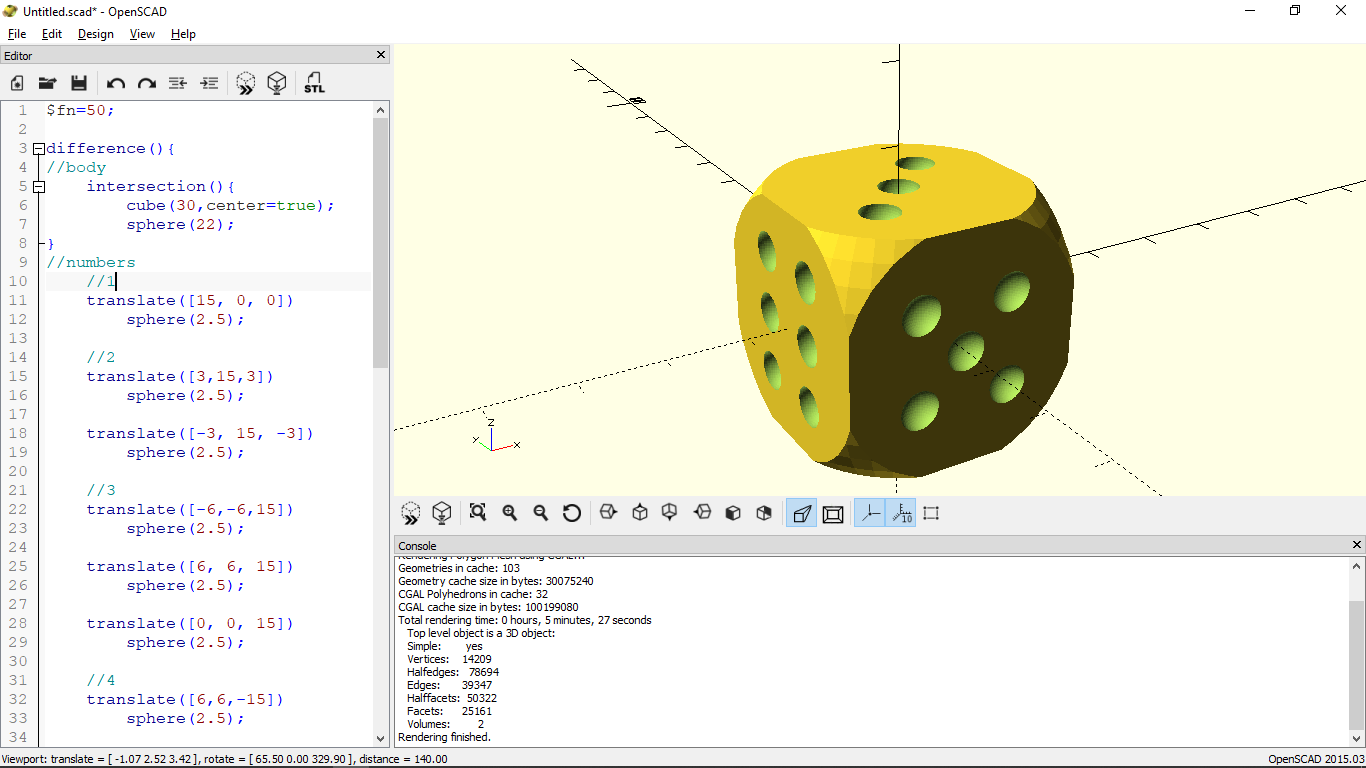Undo the last edit in the Editor
The image size is (1366, 768).
116,83
